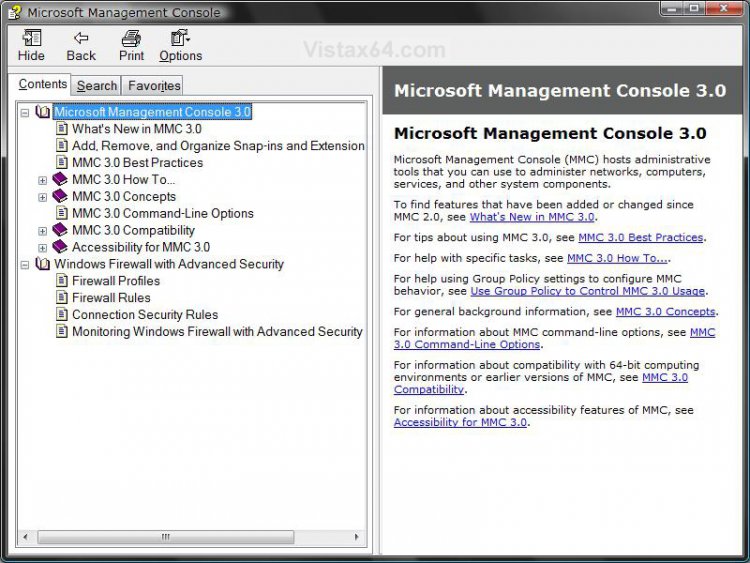Select the MMC 3.0 Concepts tree label
The height and width of the screenshot is (563, 750).
(x=124, y=197)
